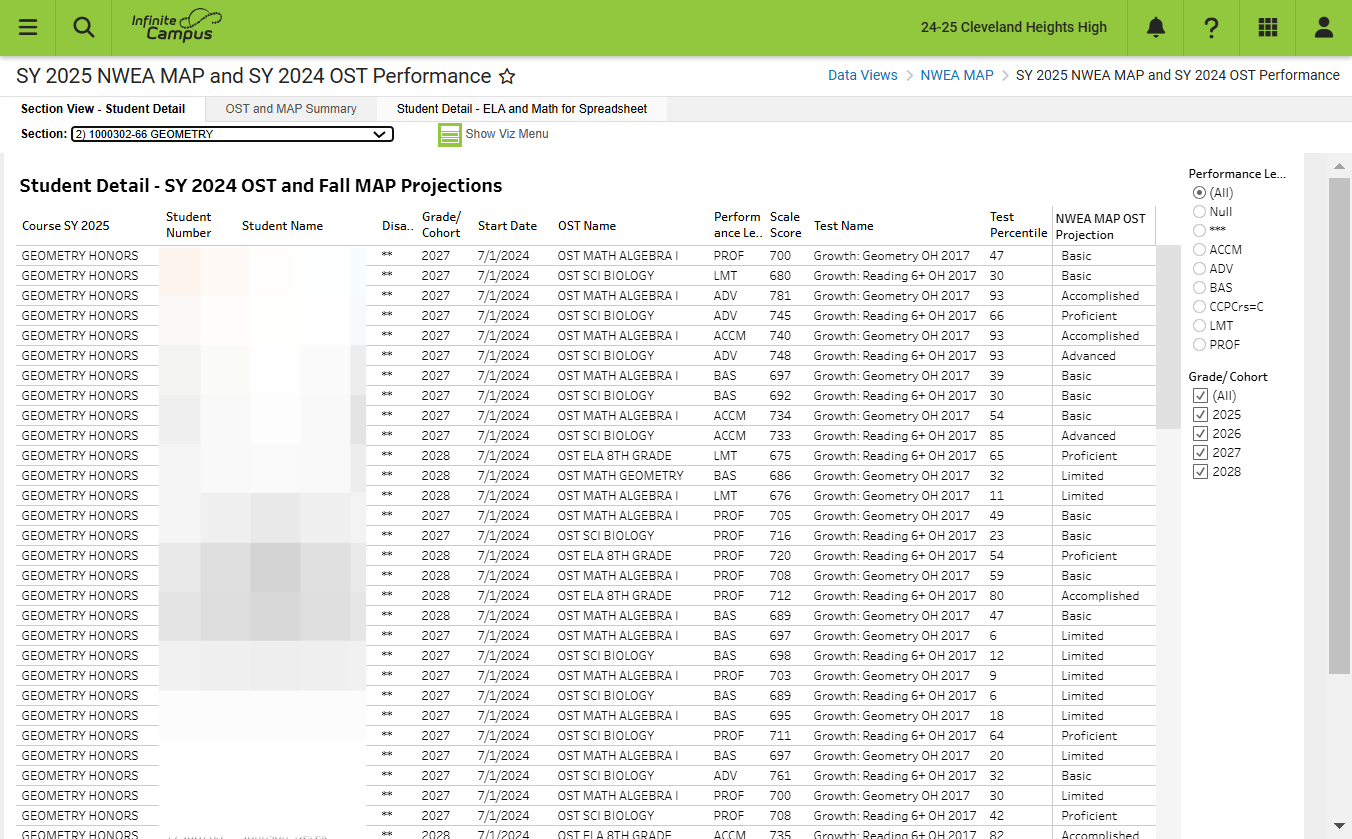Click the Test Percentile column header
Screen dimensions: 1352x839
click(1018, 225)
